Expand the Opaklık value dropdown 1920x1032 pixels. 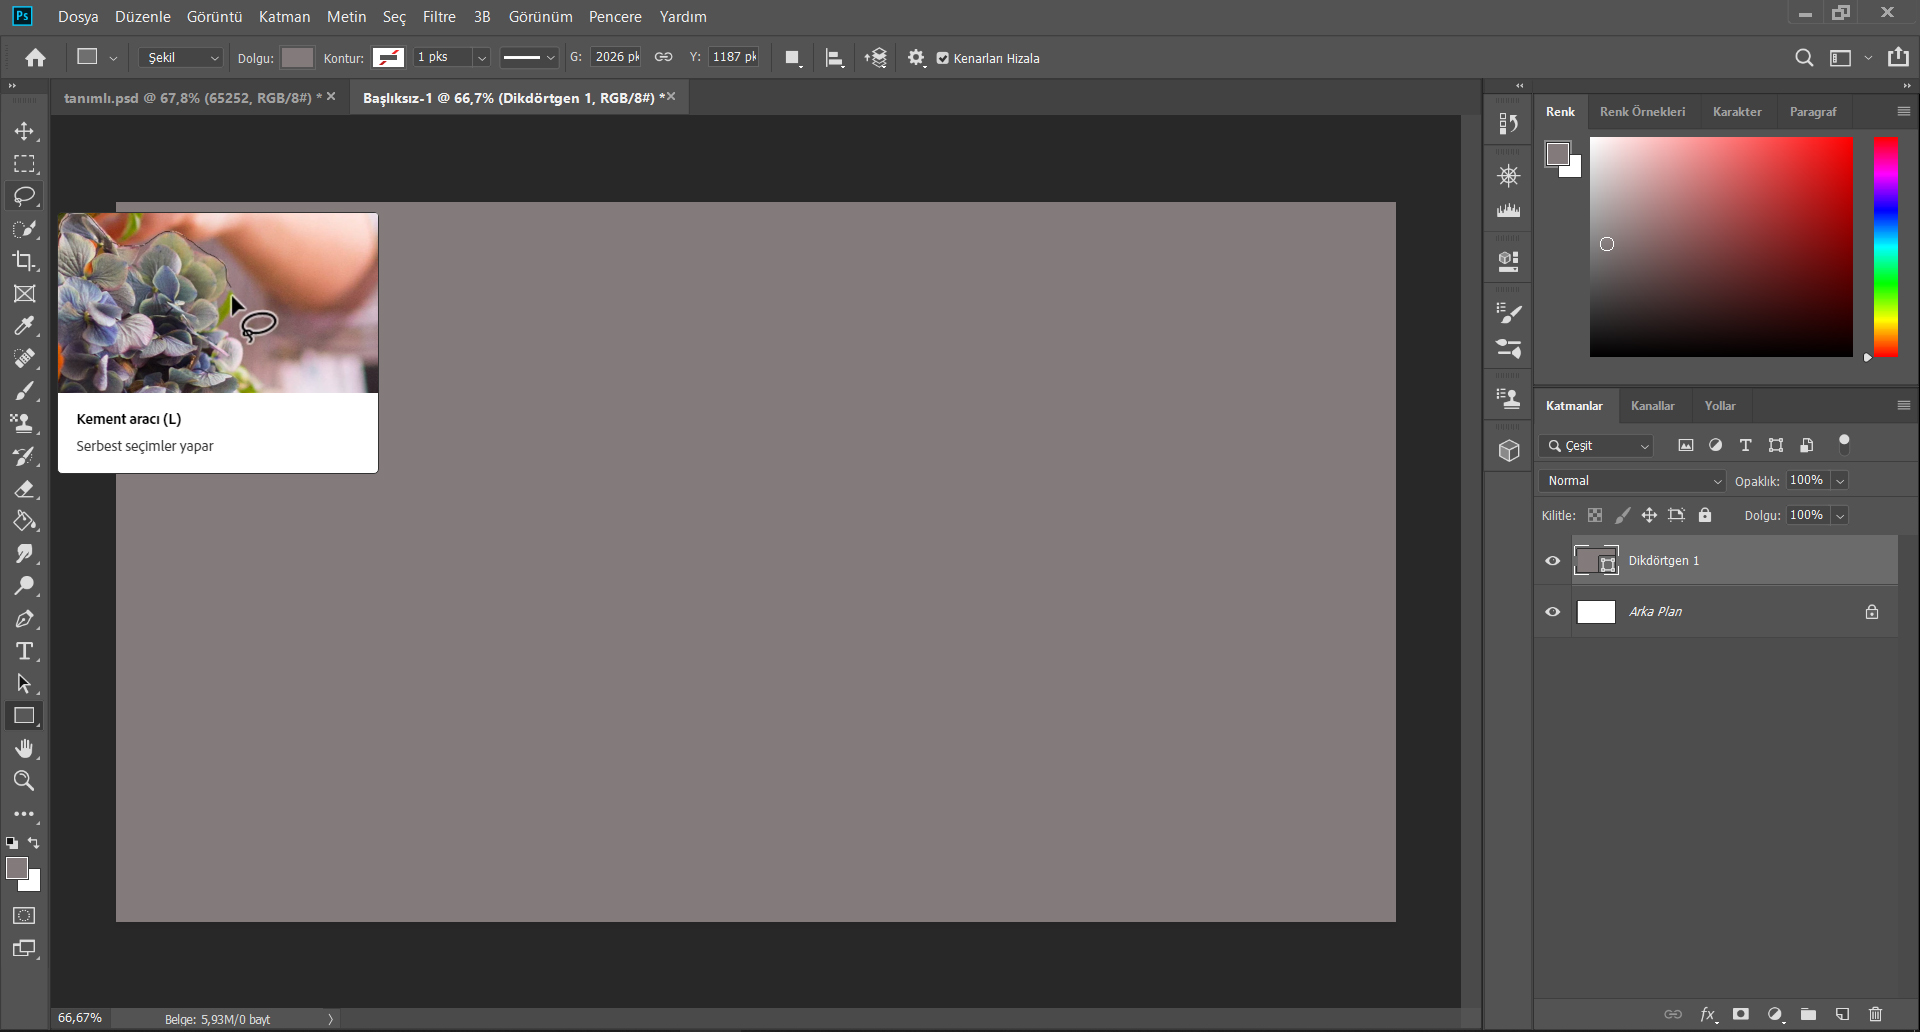(1839, 480)
